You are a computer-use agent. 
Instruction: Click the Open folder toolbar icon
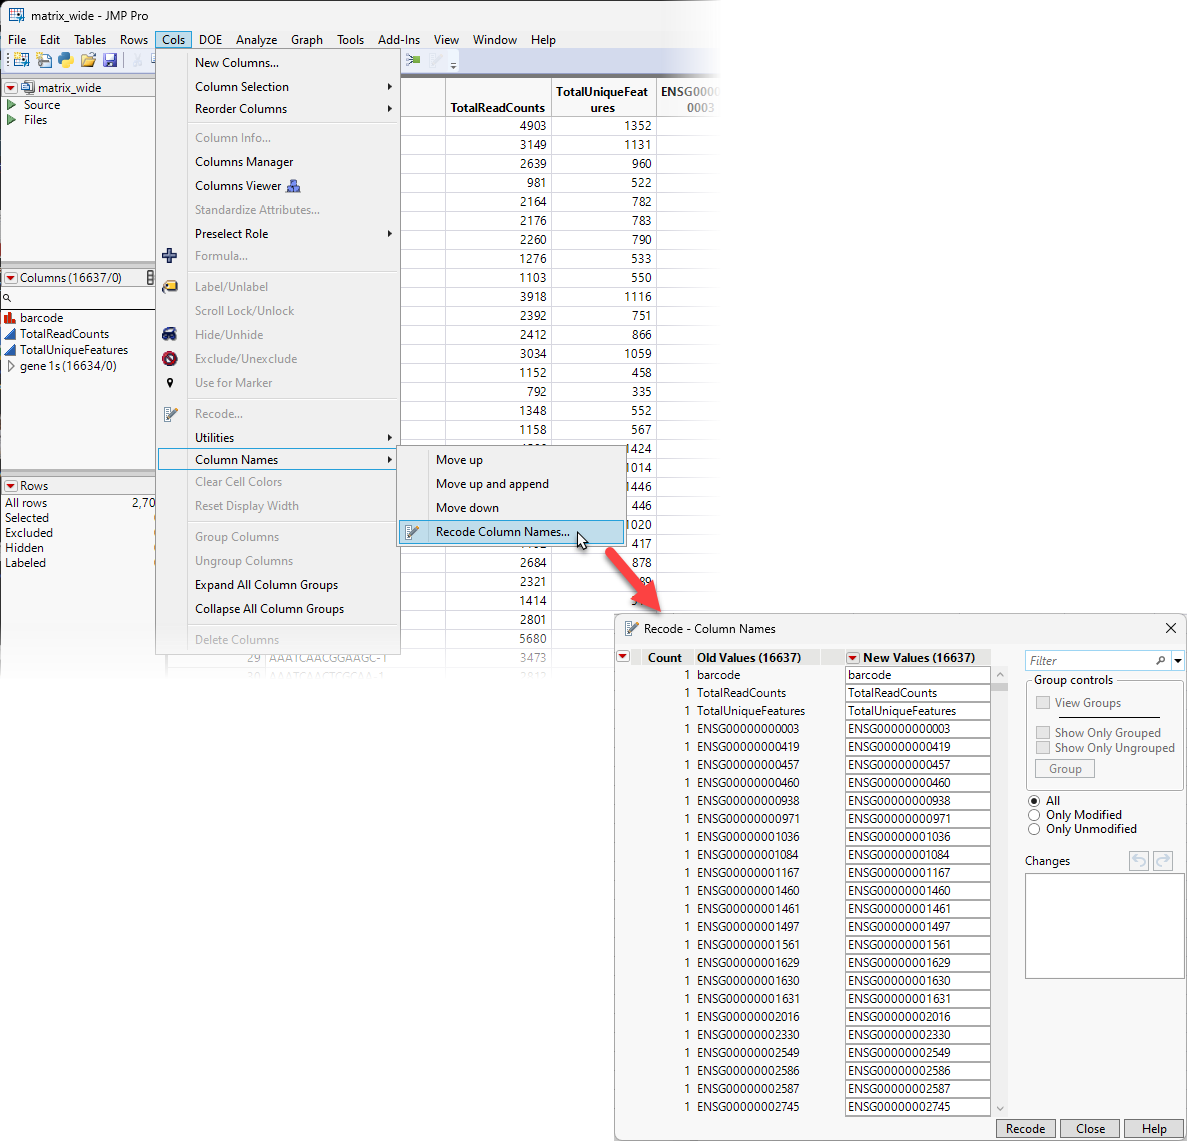88,61
